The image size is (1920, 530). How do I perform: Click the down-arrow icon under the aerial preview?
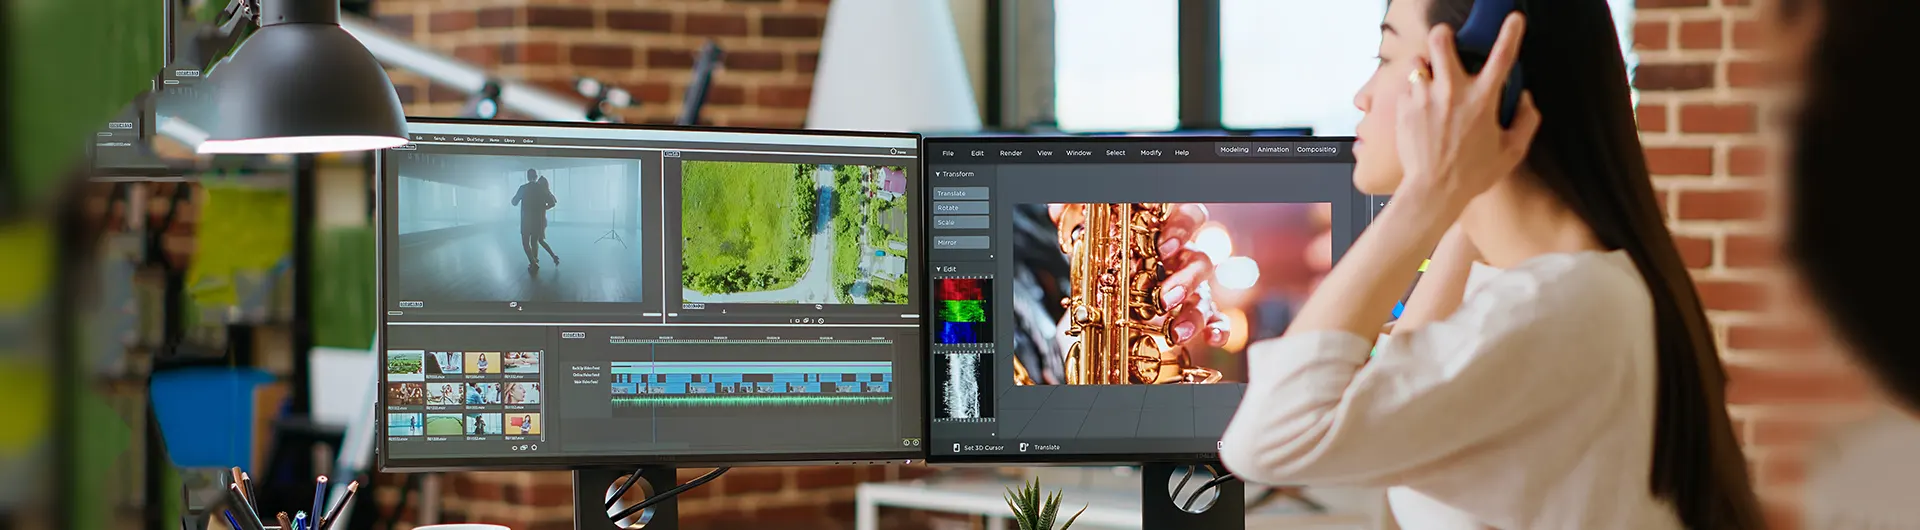click(724, 311)
